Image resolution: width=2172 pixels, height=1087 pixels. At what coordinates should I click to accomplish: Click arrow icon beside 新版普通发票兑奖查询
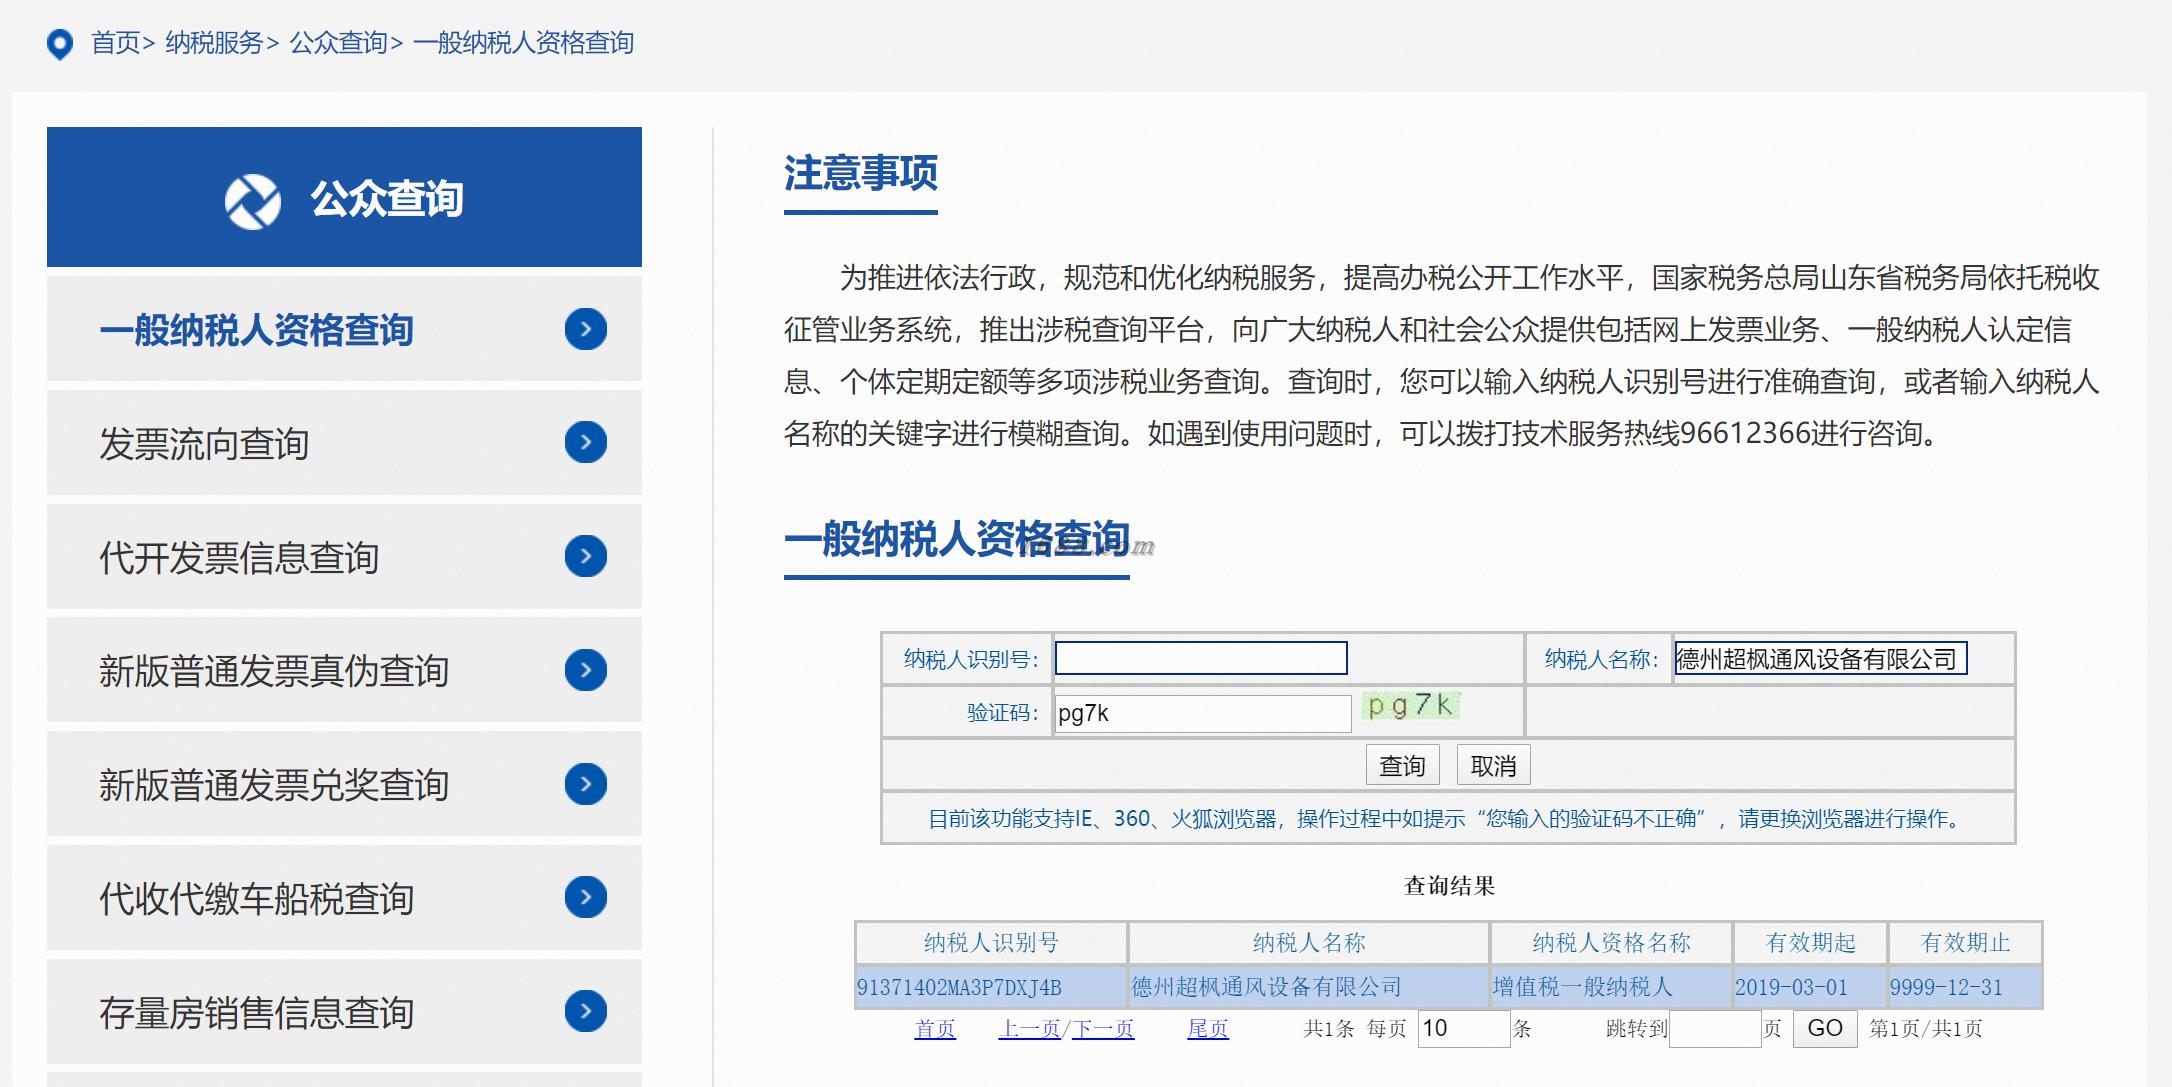(x=585, y=784)
